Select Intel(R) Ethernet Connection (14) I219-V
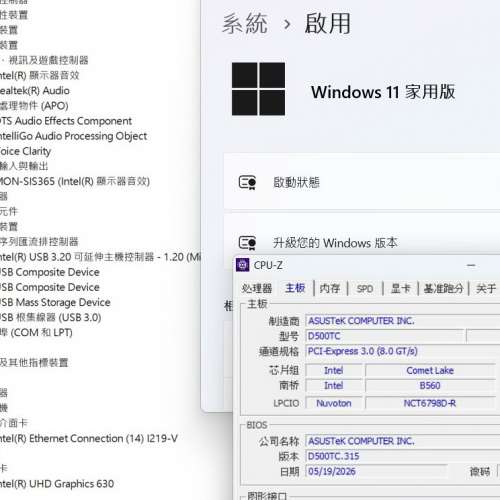 click(x=89, y=438)
